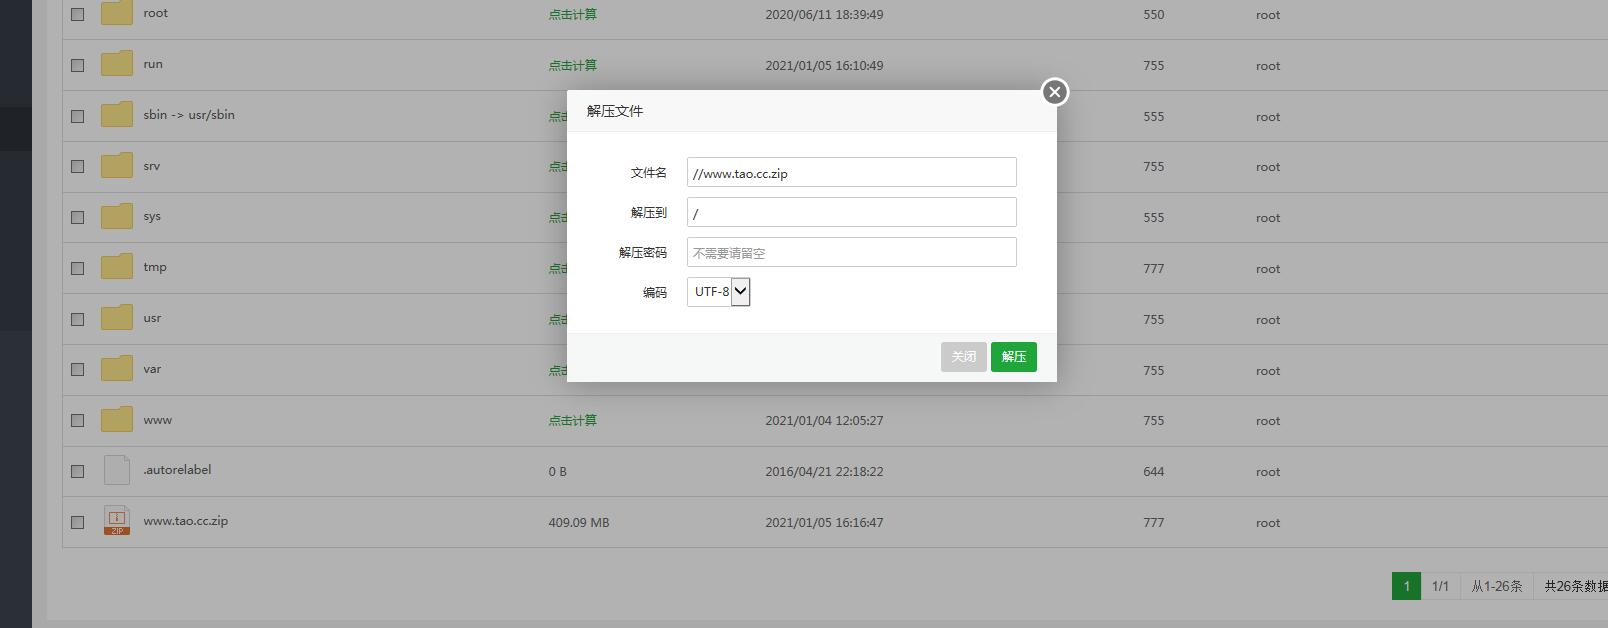Click 点击计算 for the www folder
This screenshot has width=1608, height=628.
(572, 421)
